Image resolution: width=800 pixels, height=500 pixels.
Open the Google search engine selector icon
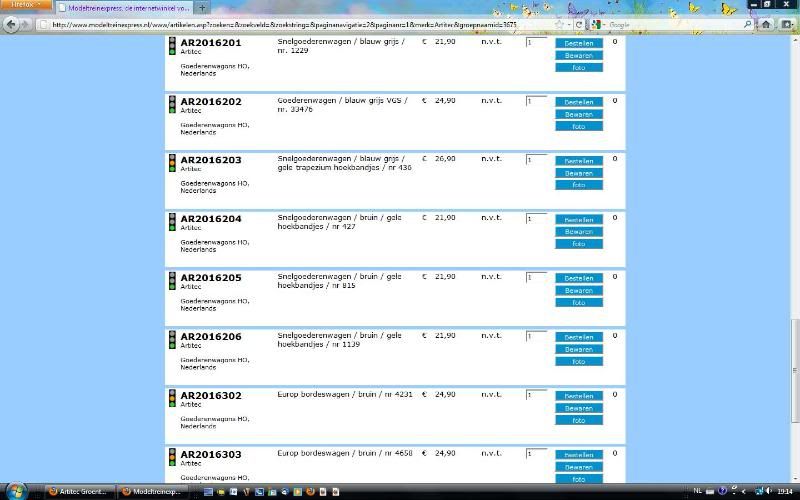point(595,24)
